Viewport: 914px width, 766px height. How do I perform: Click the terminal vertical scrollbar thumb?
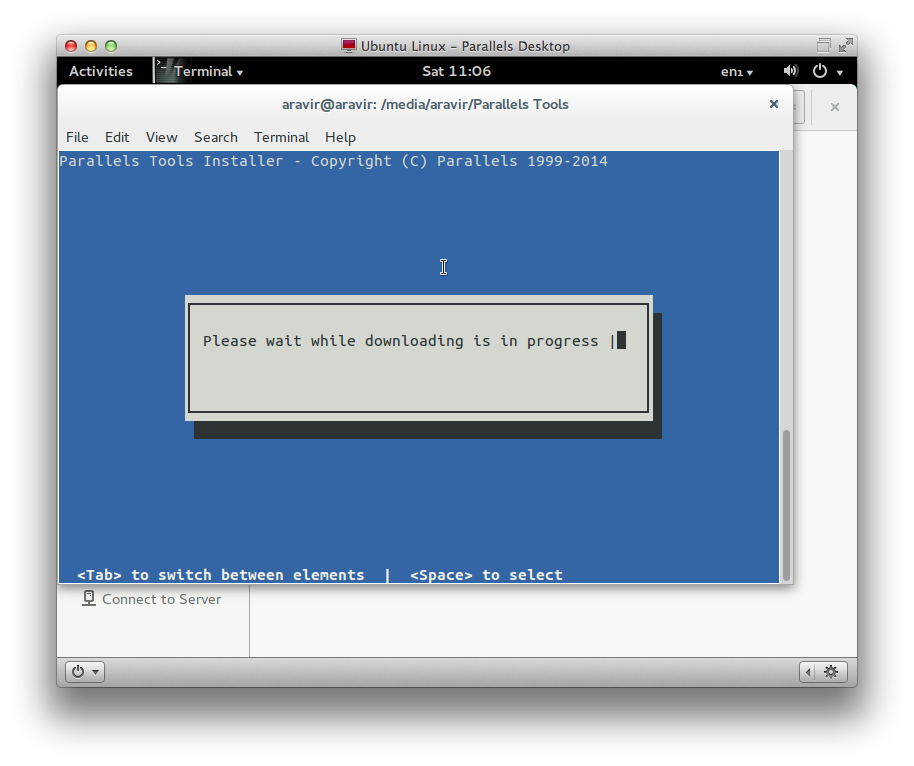coord(786,505)
